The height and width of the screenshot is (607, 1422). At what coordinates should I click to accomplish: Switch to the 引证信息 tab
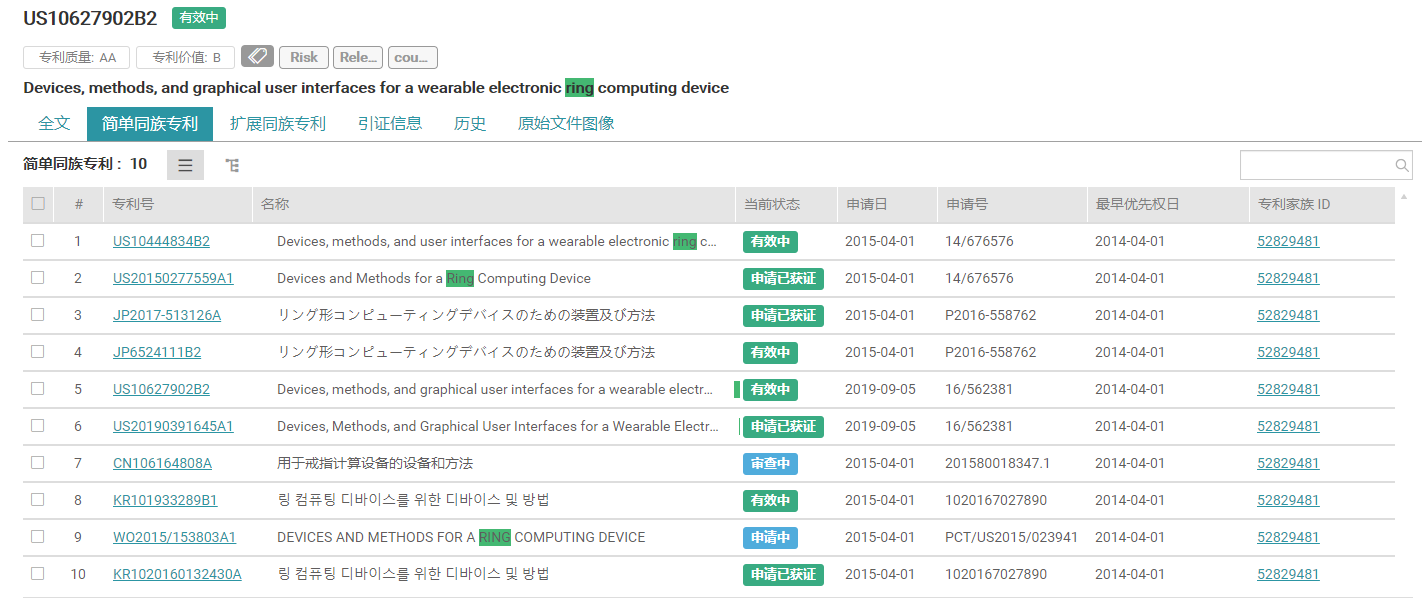coord(390,124)
